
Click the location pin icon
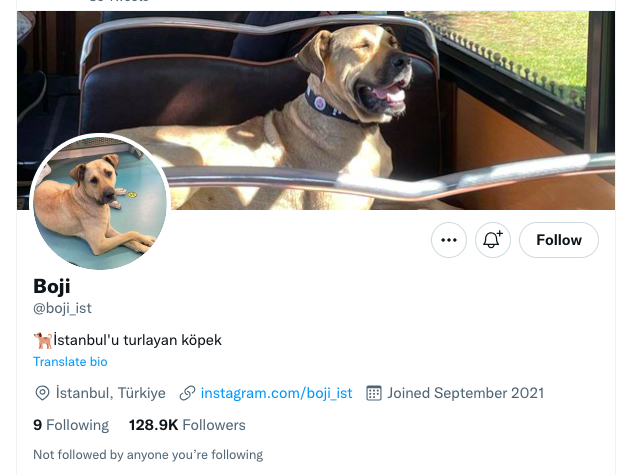coord(42,393)
